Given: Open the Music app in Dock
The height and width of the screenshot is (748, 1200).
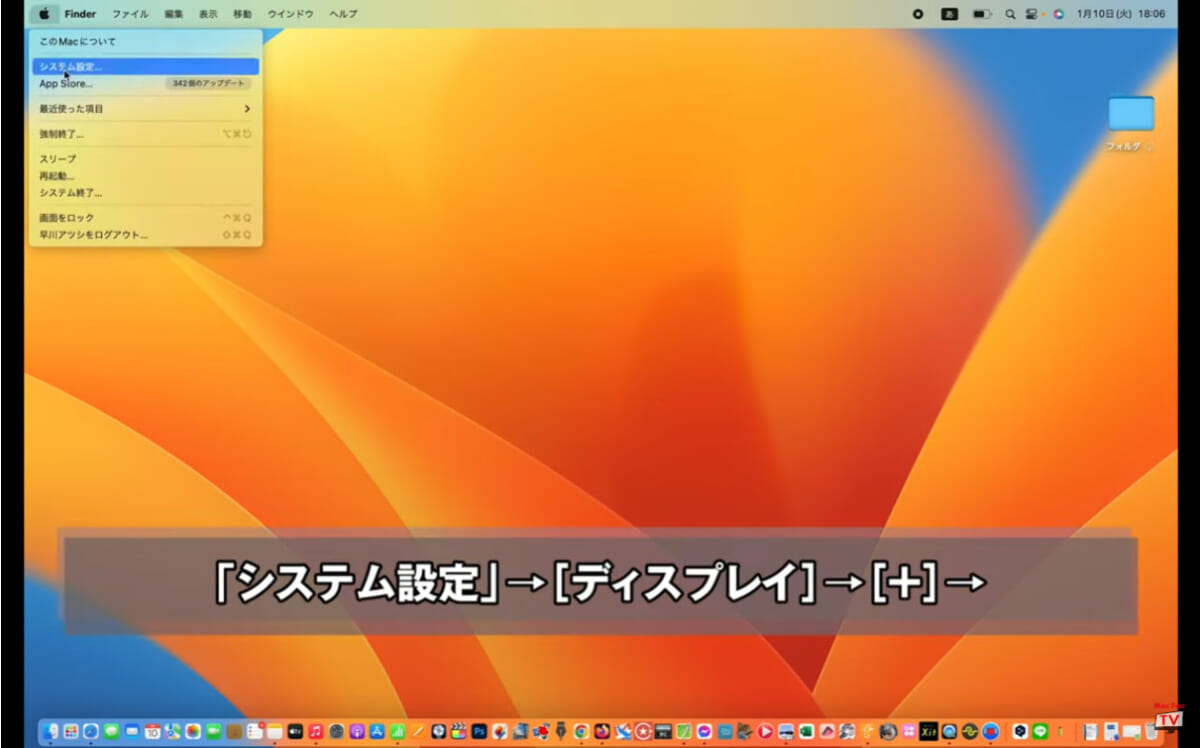Looking at the screenshot, I should [x=316, y=731].
